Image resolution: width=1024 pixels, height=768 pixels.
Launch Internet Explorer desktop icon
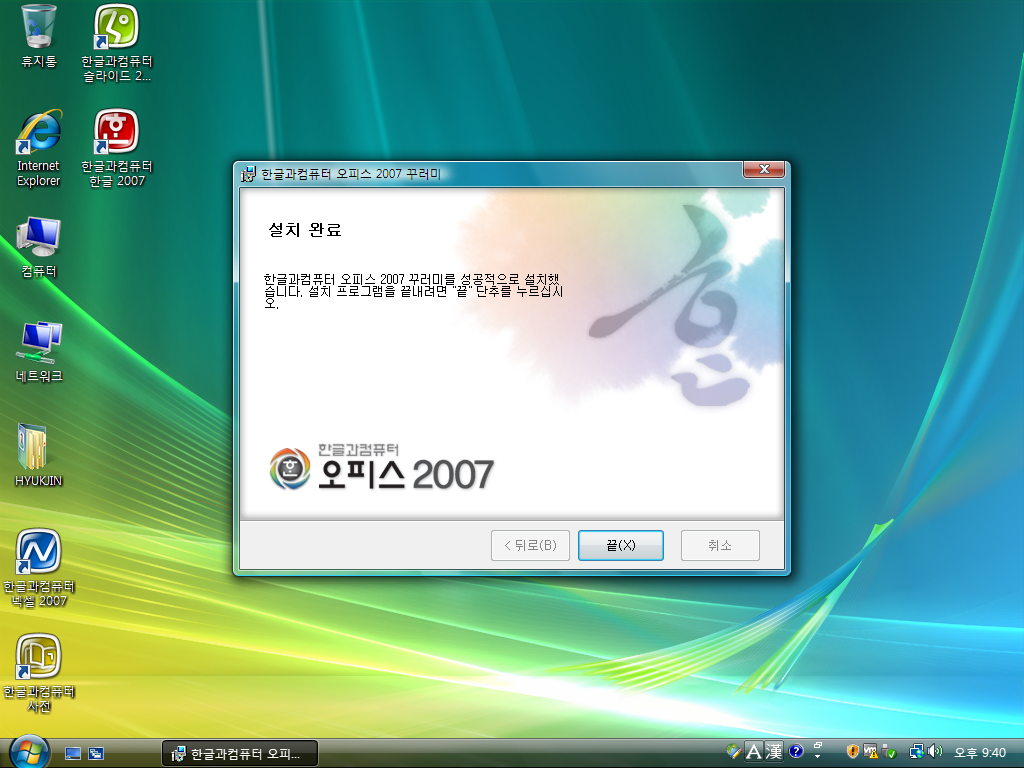[39, 149]
